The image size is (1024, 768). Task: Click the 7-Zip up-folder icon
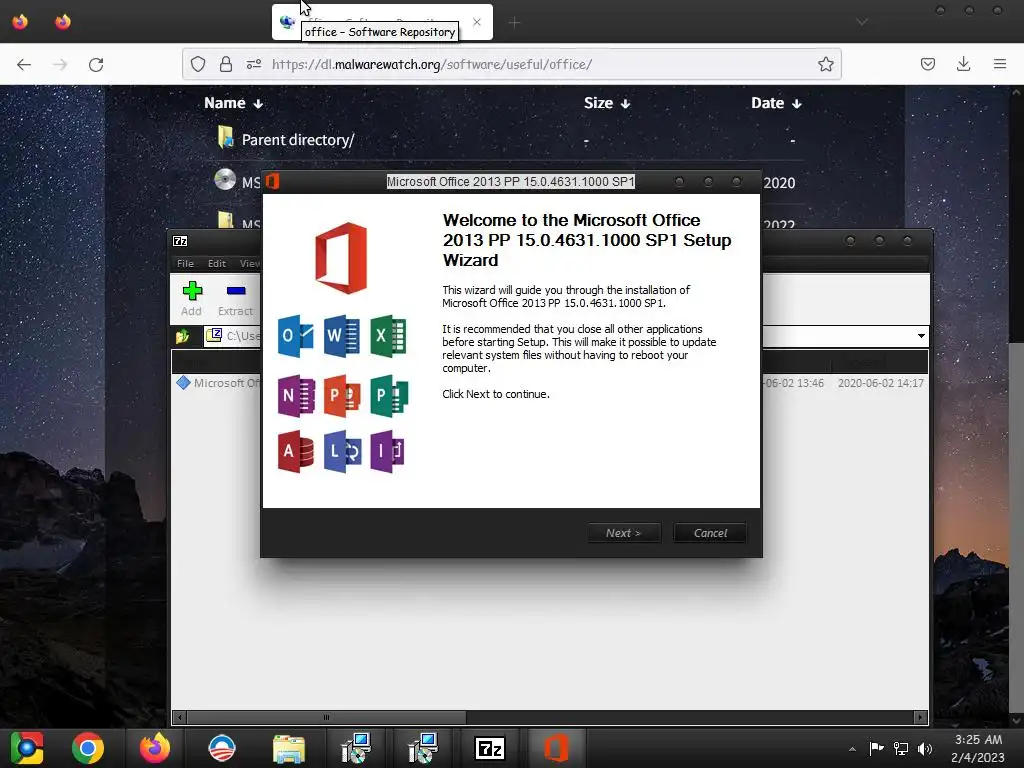(182, 336)
